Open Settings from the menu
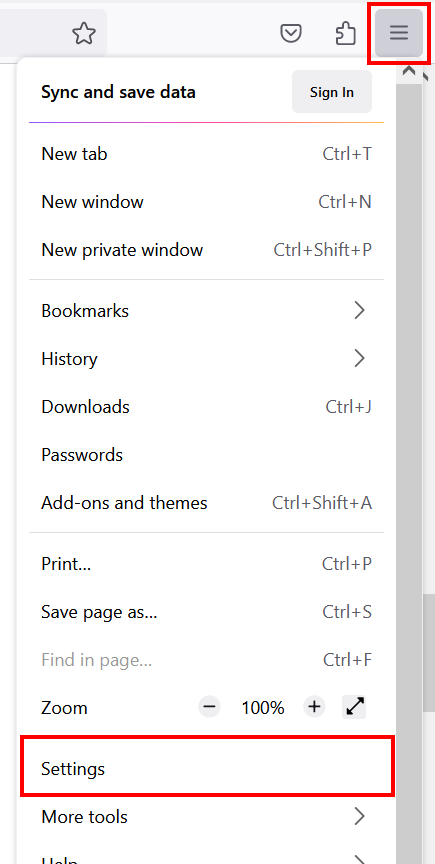This screenshot has width=435, height=864. (206, 768)
